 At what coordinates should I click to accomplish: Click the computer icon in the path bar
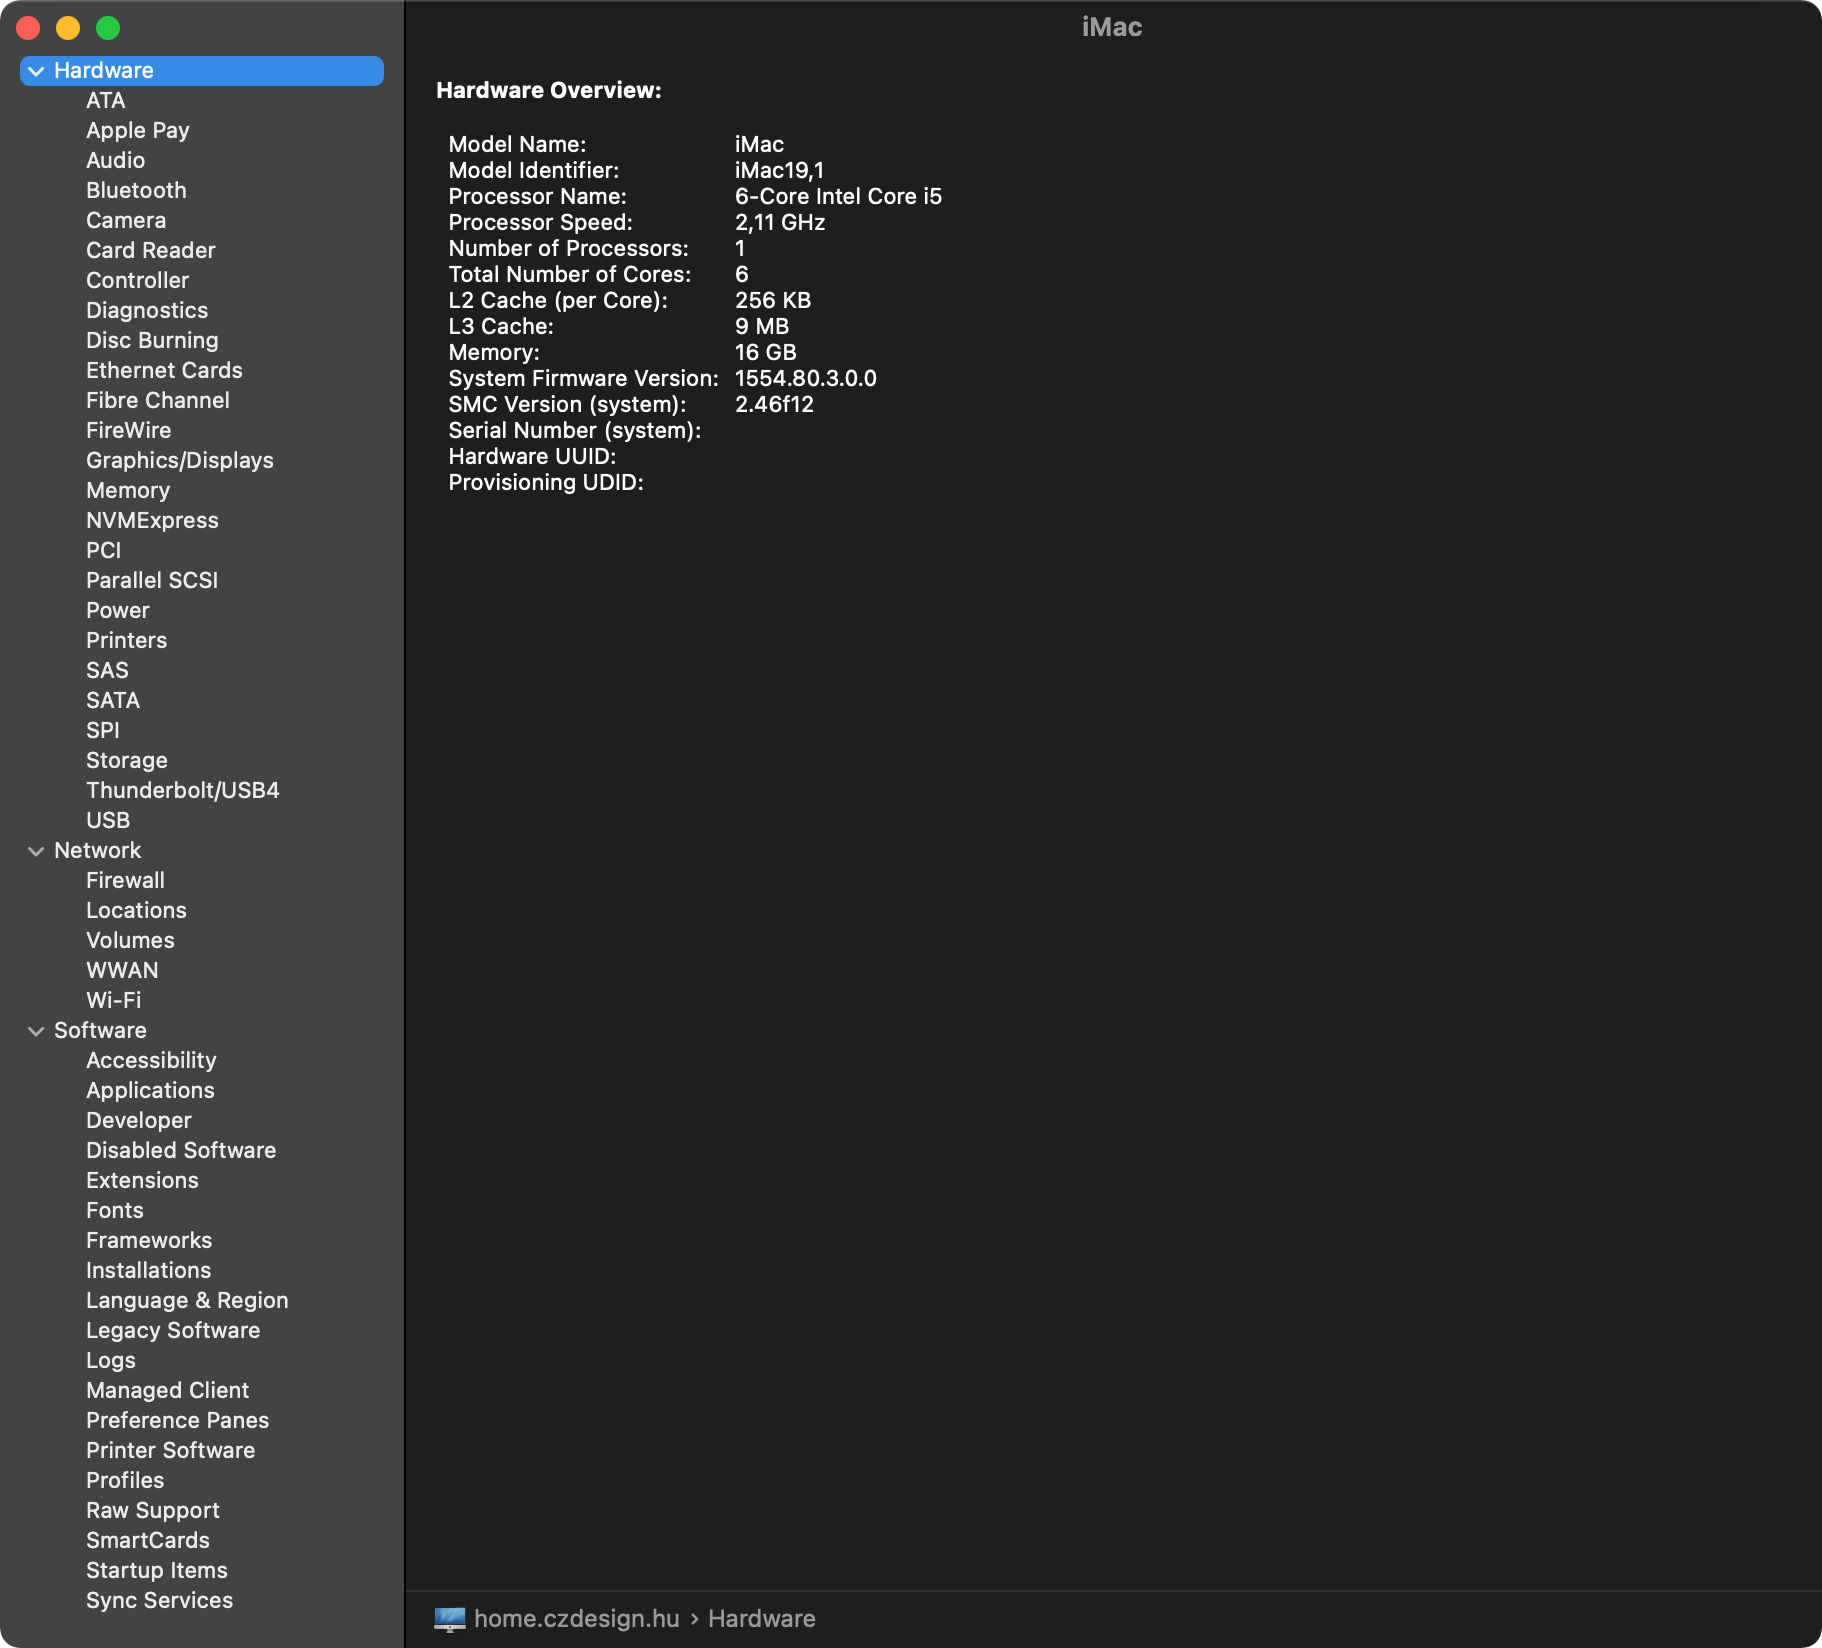point(450,1619)
